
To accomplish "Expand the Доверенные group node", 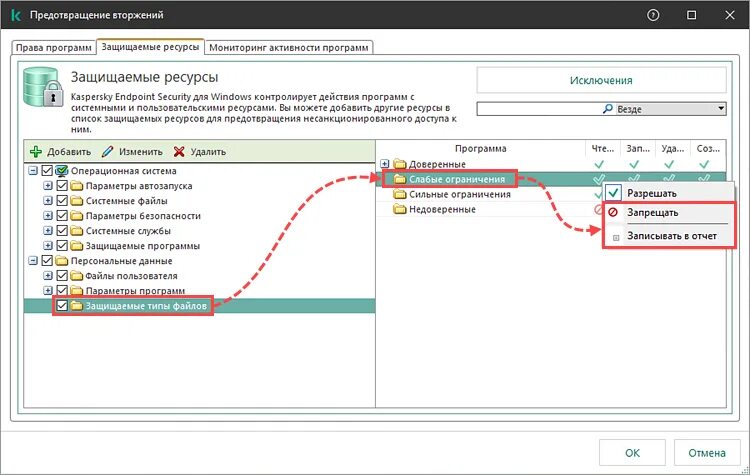I will [385, 164].
